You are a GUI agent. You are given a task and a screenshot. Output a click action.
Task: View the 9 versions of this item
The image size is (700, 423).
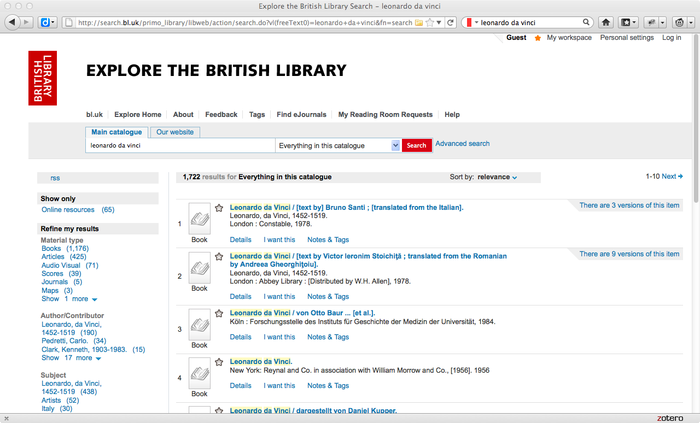coord(629,254)
